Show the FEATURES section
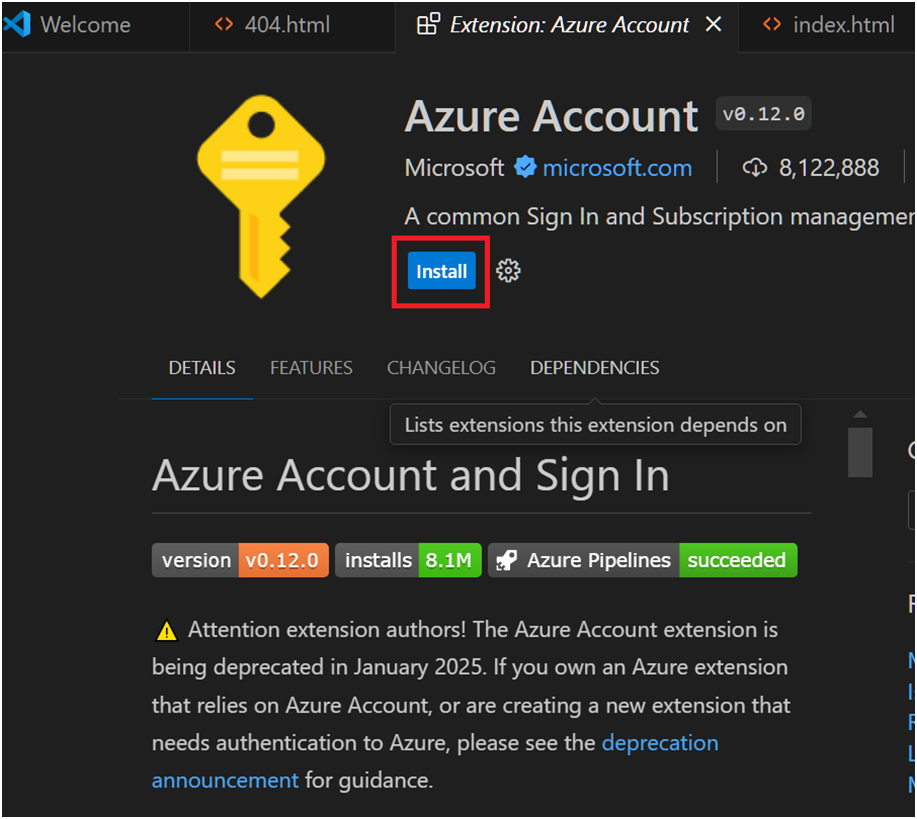The width and height of the screenshot is (917, 819). click(x=311, y=368)
